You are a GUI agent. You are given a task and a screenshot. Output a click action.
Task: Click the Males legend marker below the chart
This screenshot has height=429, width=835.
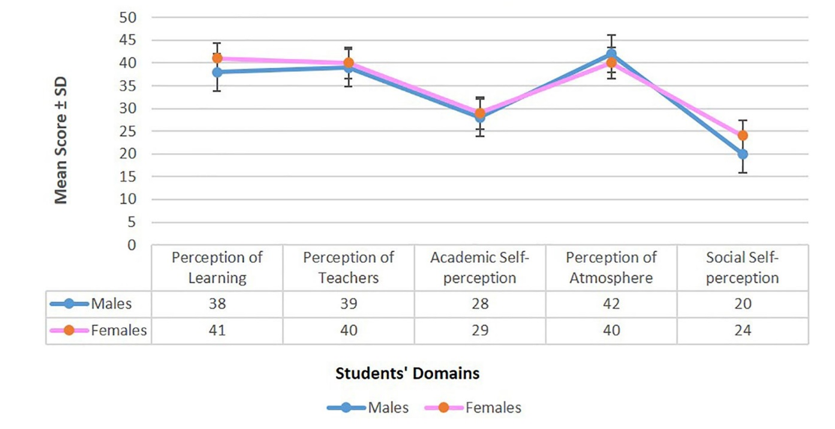click(x=346, y=407)
